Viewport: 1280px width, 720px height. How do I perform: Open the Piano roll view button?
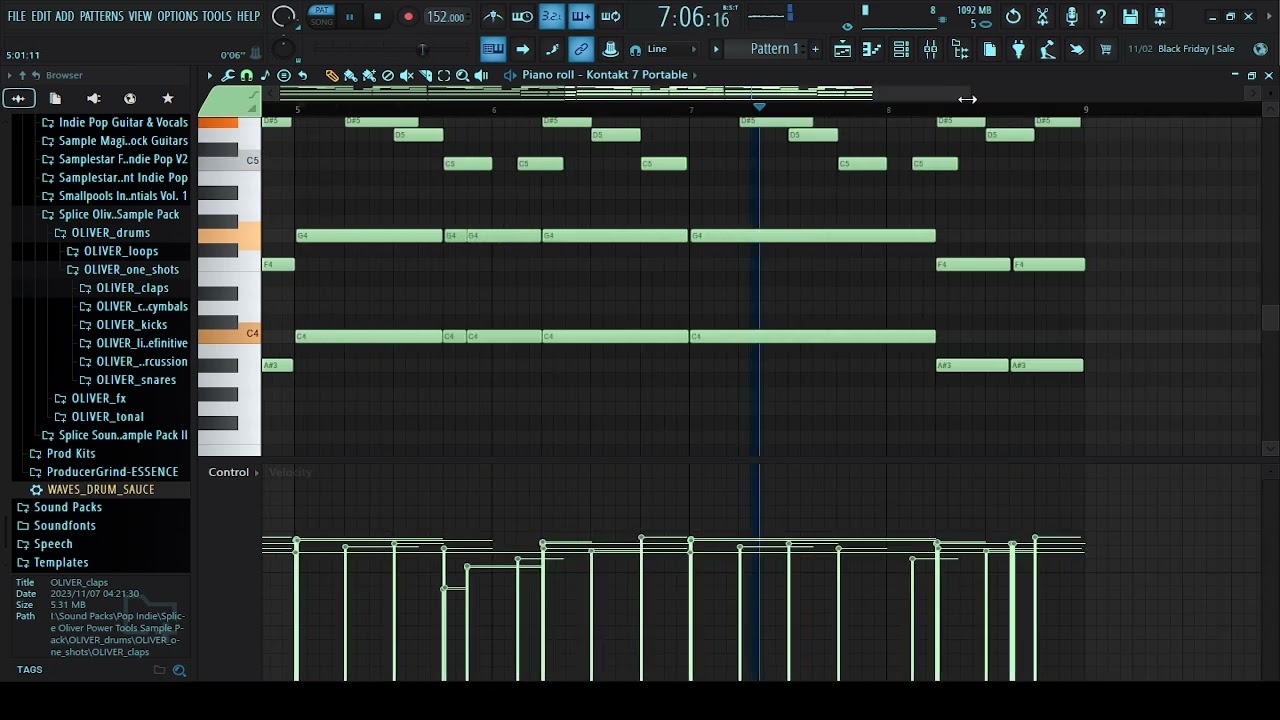point(872,49)
